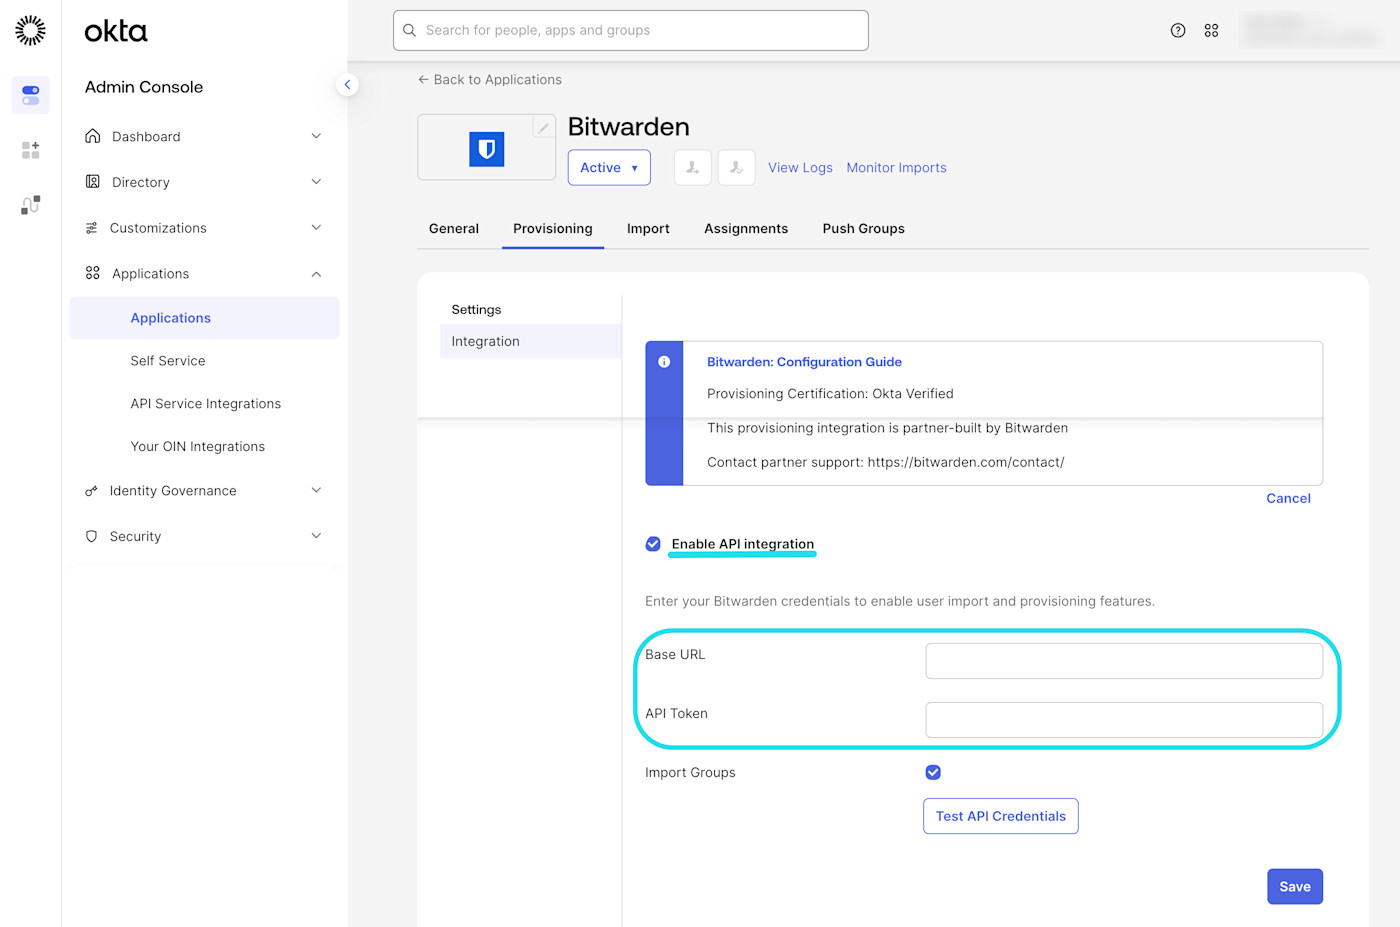
Task: Open API Service Integrations in sidebar
Action: click(206, 404)
